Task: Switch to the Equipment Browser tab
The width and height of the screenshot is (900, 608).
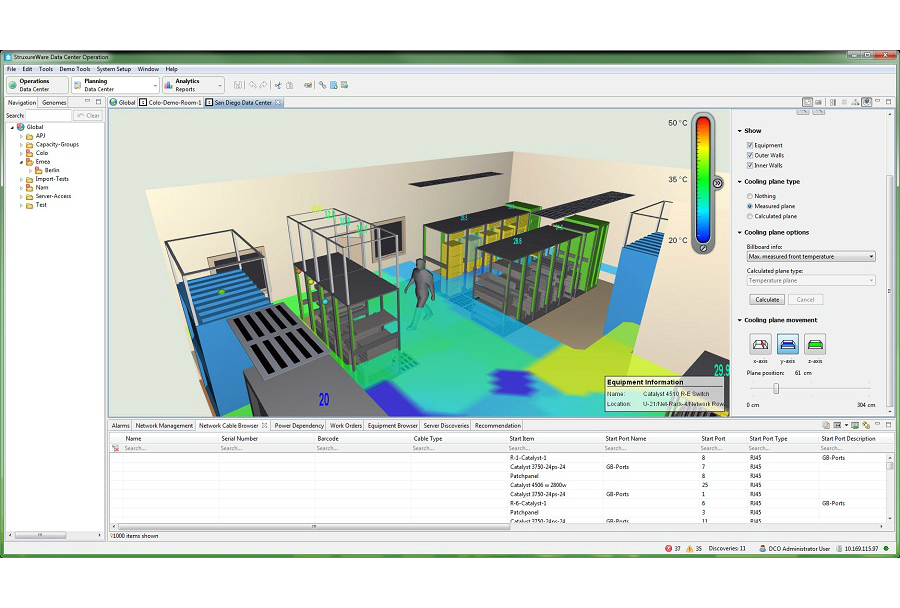Action: [x=393, y=425]
